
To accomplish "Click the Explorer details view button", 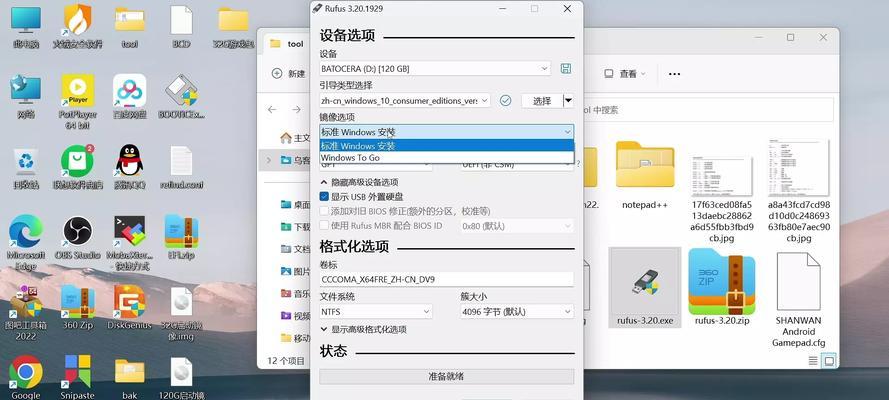I will tap(813, 360).
